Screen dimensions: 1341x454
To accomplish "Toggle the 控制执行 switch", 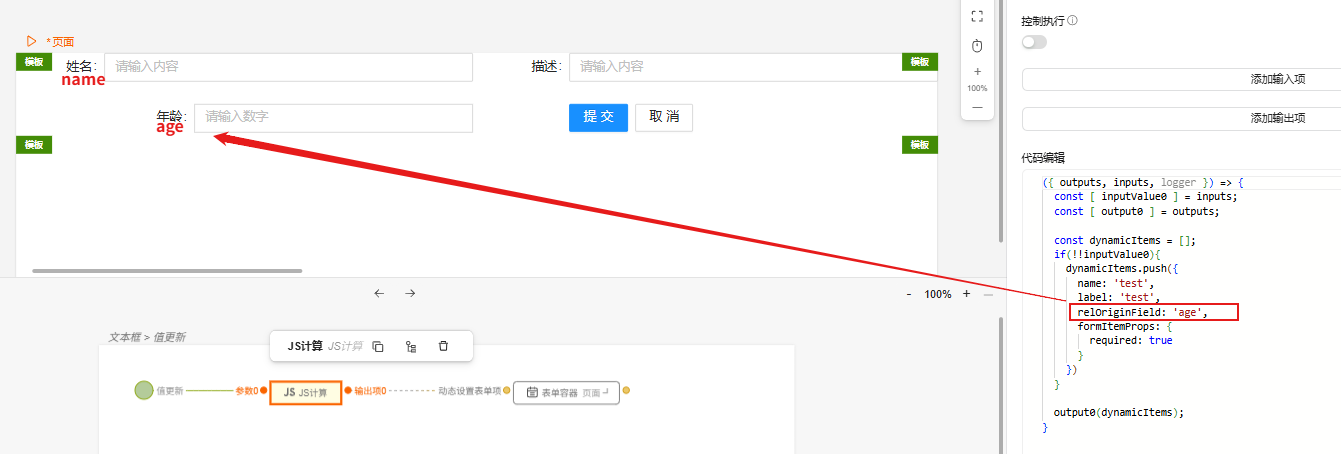I will tap(1034, 42).
